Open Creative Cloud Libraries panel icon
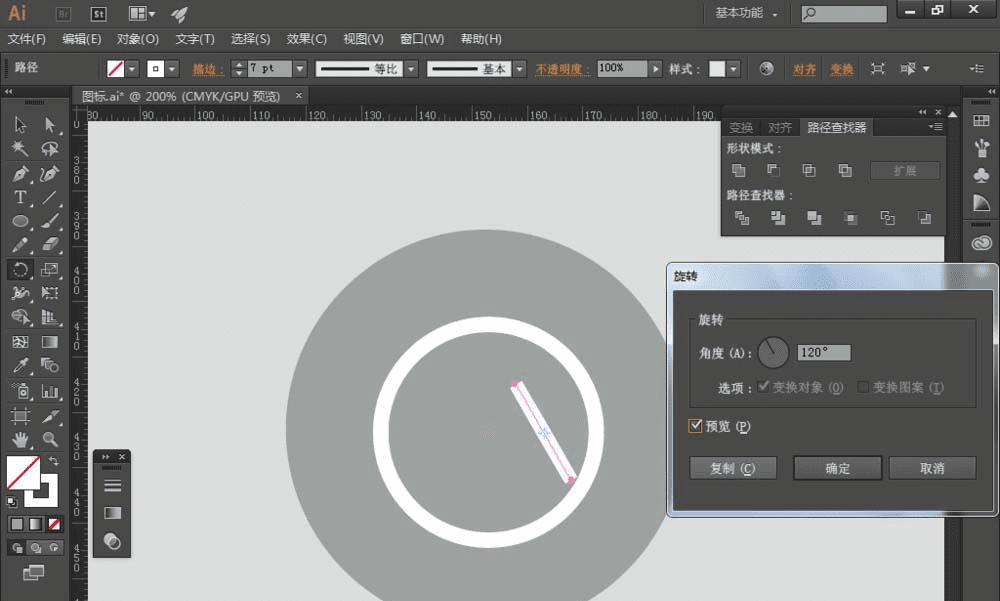Viewport: 1000px width, 601px height. (982, 243)
